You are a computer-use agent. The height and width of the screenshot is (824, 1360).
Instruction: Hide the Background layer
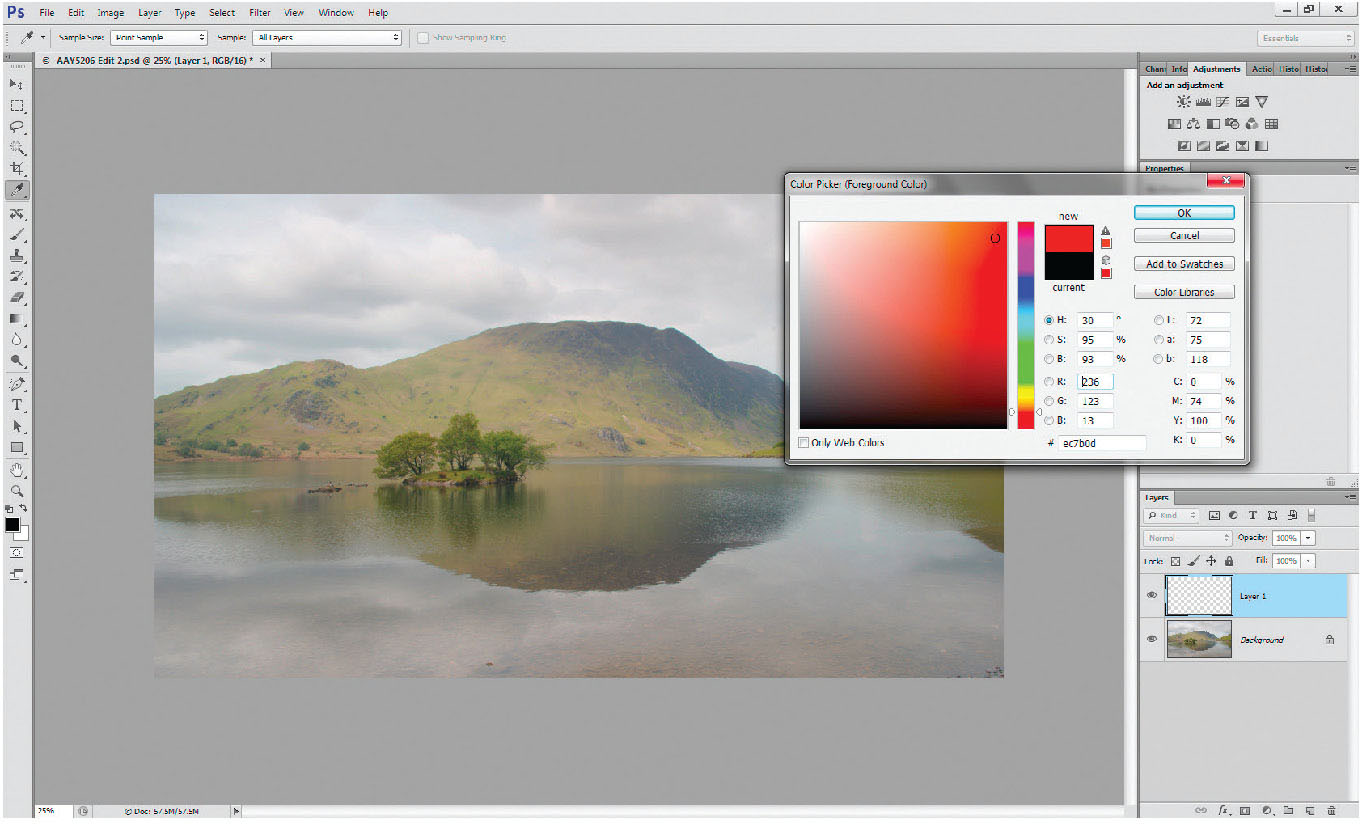click(x=1152, y=638)
